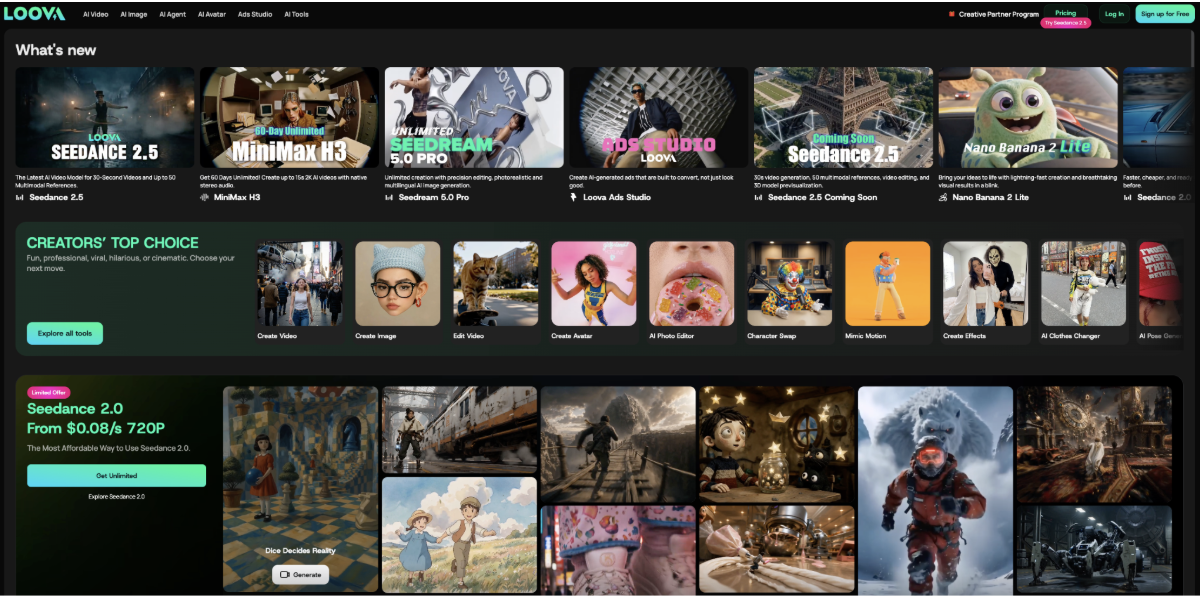The width and height of the screenshot is (1200, 596).
Task: Select the AI Photo Editor tool card
Action: pos(691,290)
